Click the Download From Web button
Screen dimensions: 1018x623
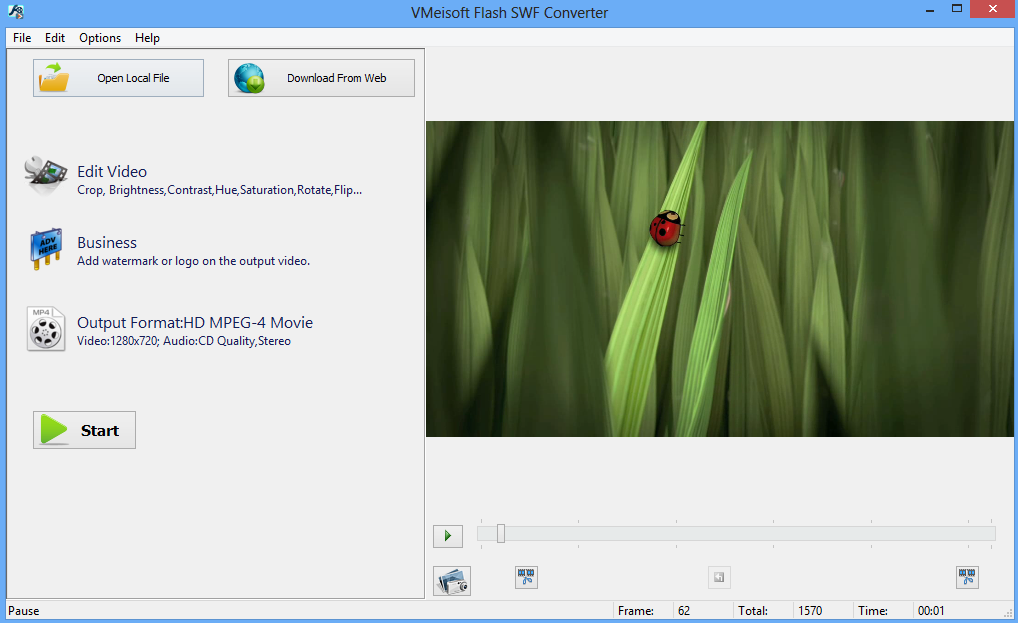point(321,77)
